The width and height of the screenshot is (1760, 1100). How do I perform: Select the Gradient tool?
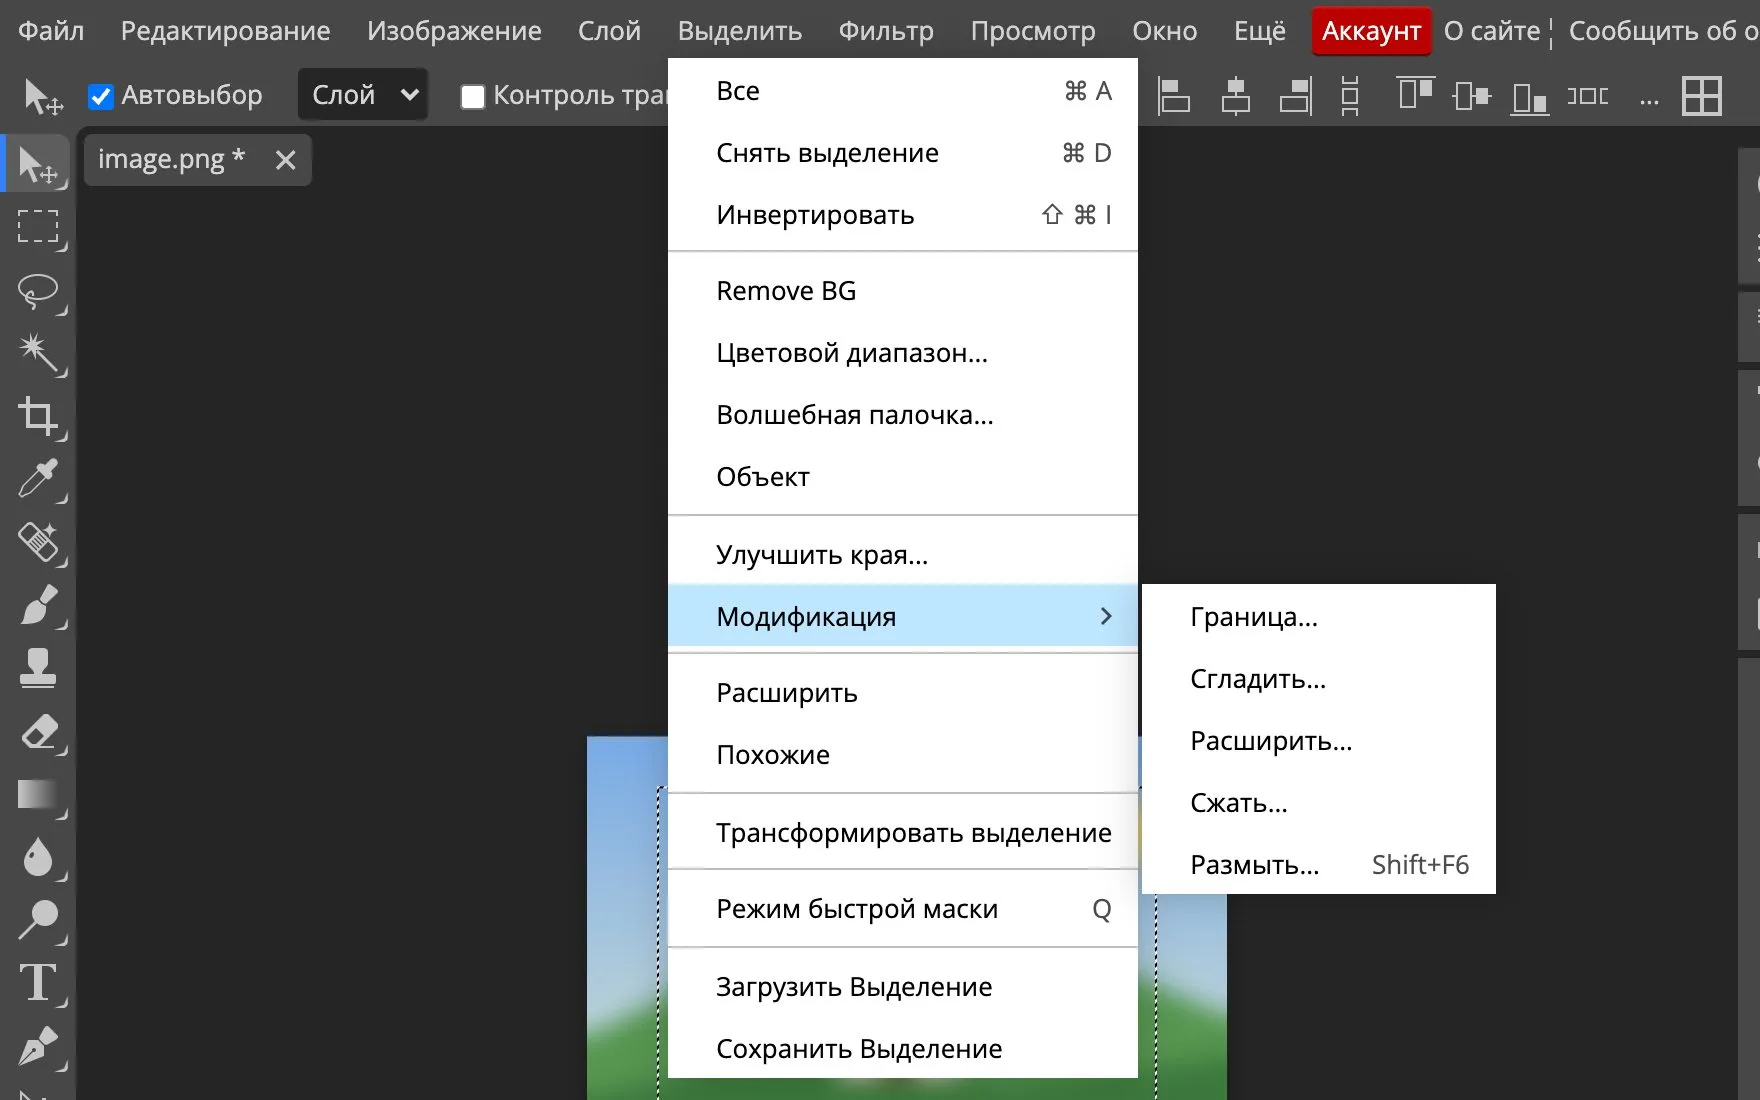click(x=38, y=794)
